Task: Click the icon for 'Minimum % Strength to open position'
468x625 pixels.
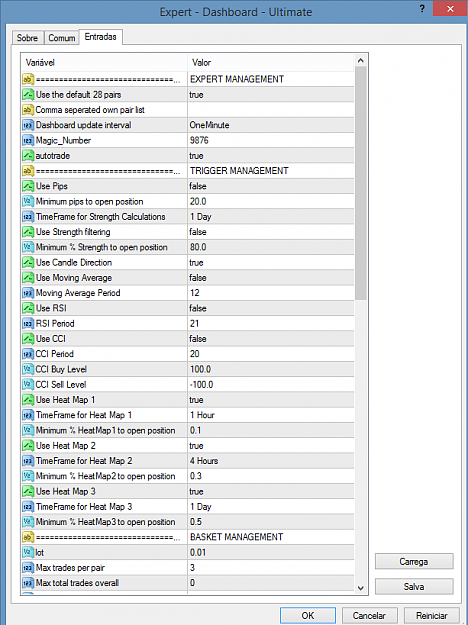Action: pyautogui.click(x=28, y=247)
